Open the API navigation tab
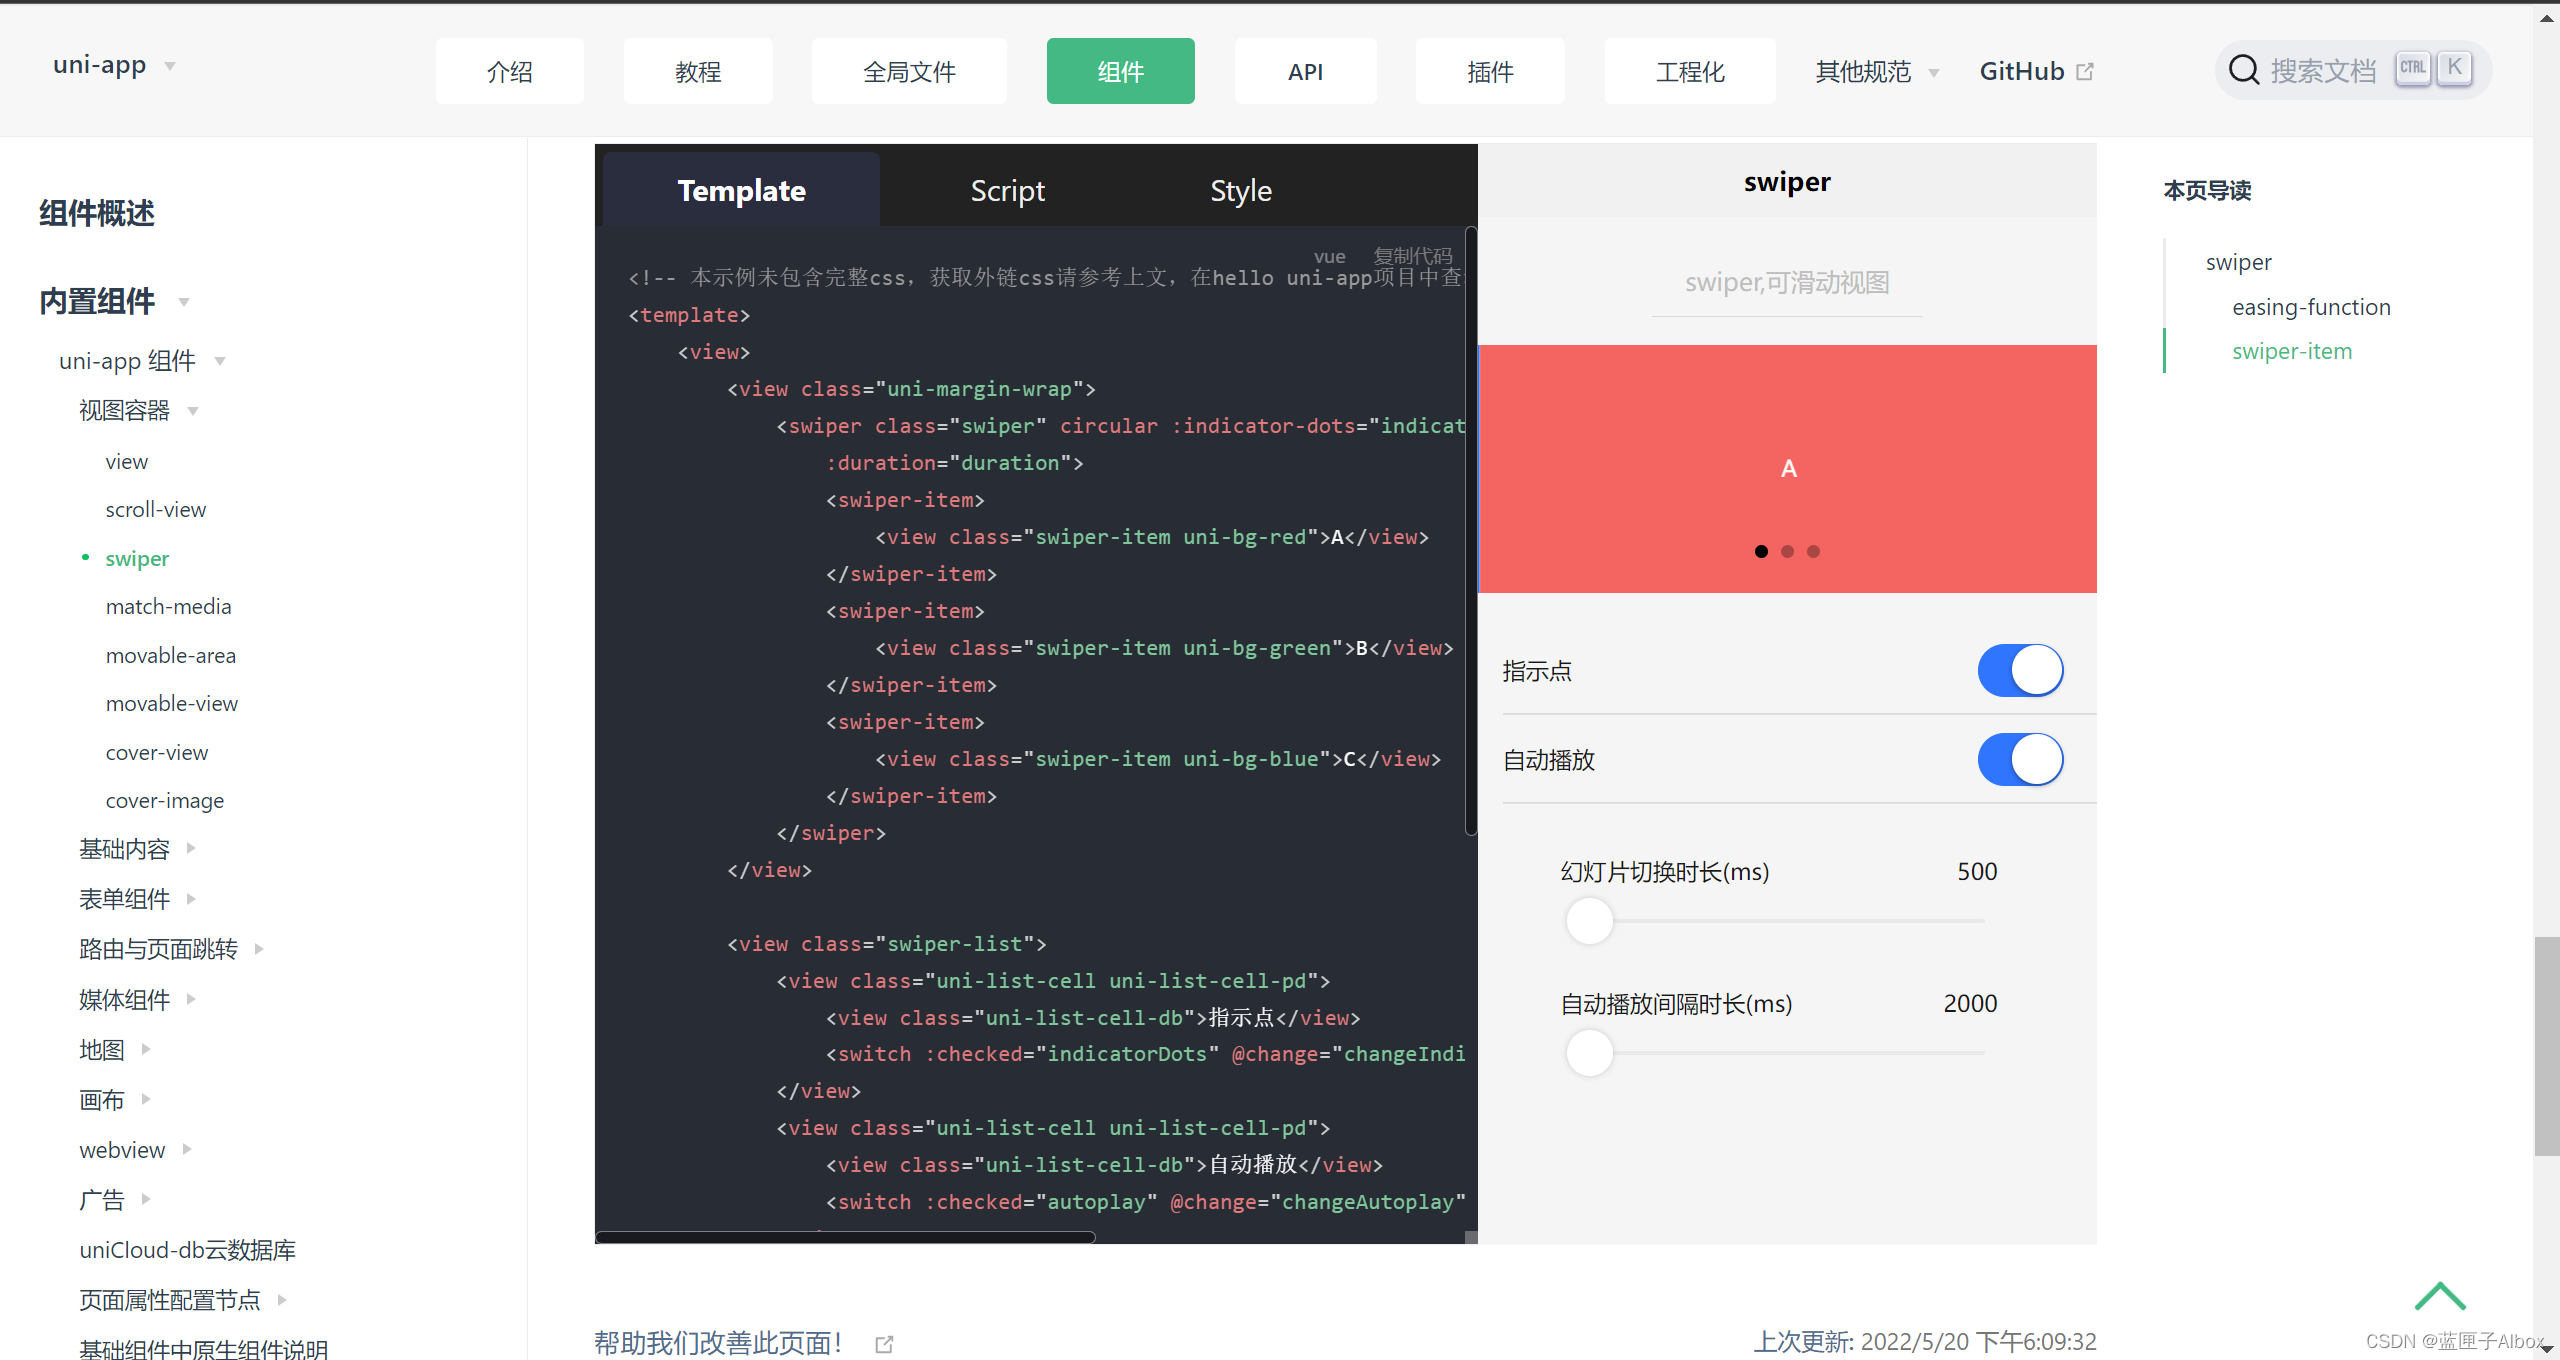This screenshot has height=1360, width=2560. (x=1304, y=72)
